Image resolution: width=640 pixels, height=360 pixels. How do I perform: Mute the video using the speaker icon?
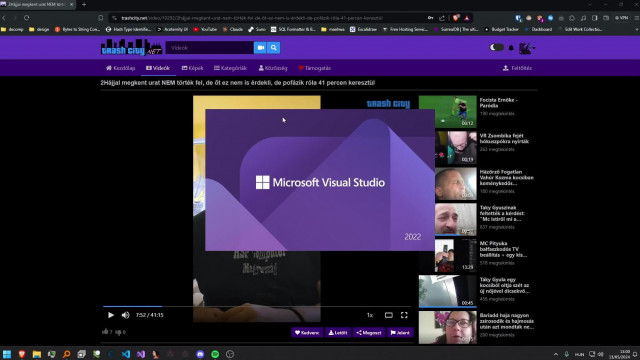pyautogui.click(x=125, y=315)
